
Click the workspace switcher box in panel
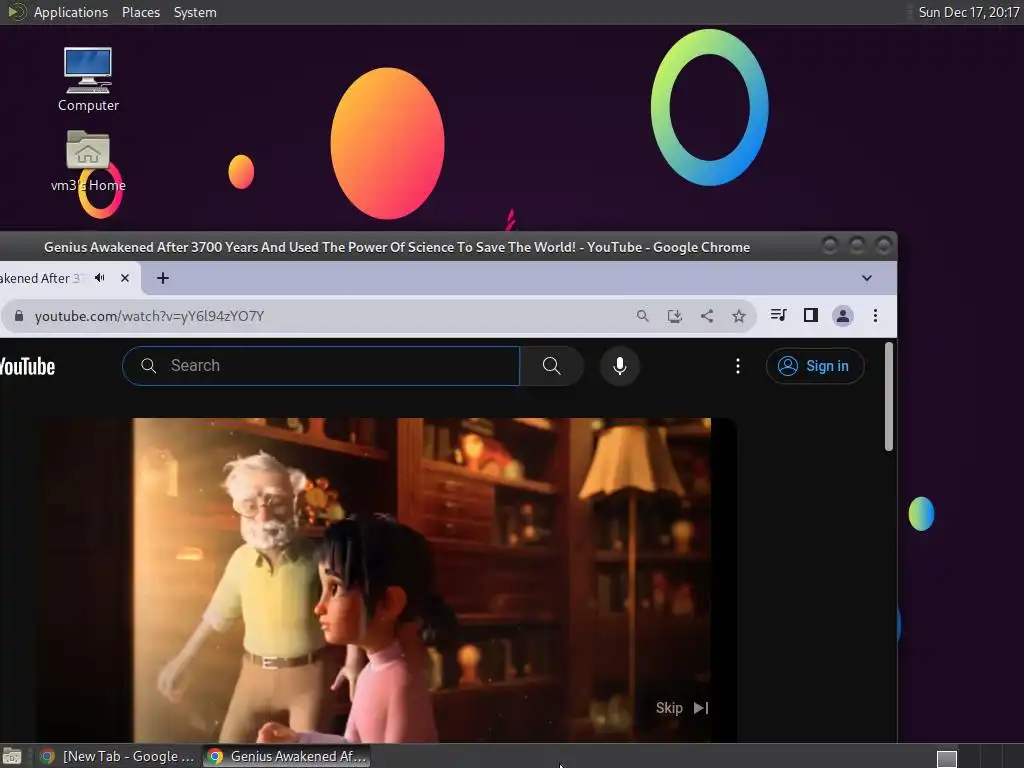(947, 758)
